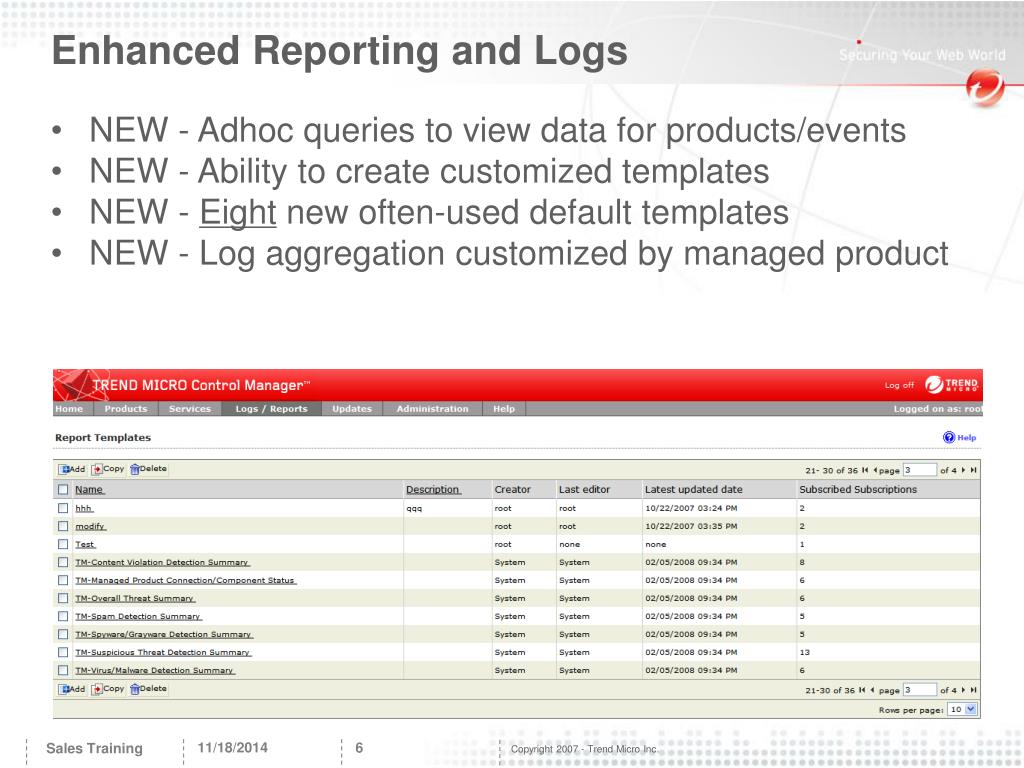Toggle the select-all checkbox in header row
Image resolution: width=1024 pixels, height=768 pixels.
coord(63,489)
